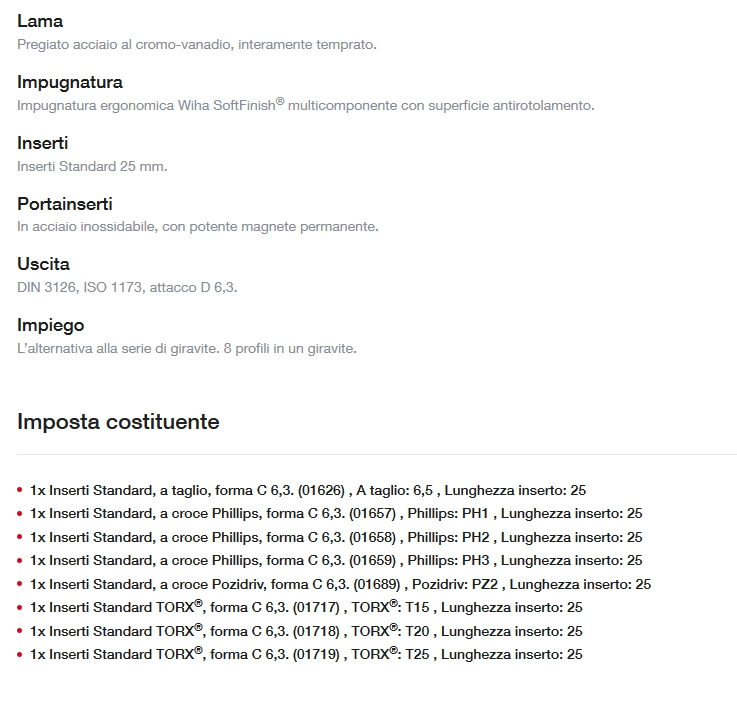
Task: Click the Uscita heading
Action: click(x=44, y=265)
